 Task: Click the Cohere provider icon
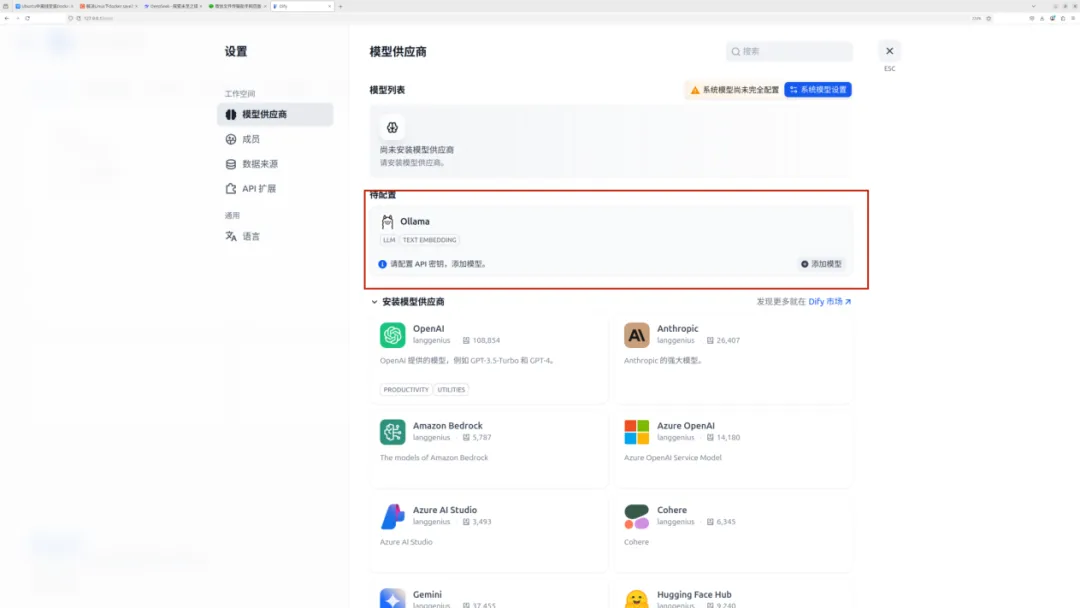636,516
